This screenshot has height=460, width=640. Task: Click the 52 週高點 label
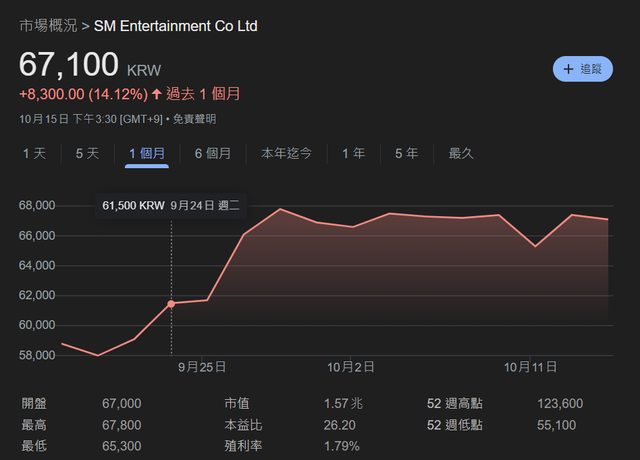pyautogui.click(x=455, y=404)
